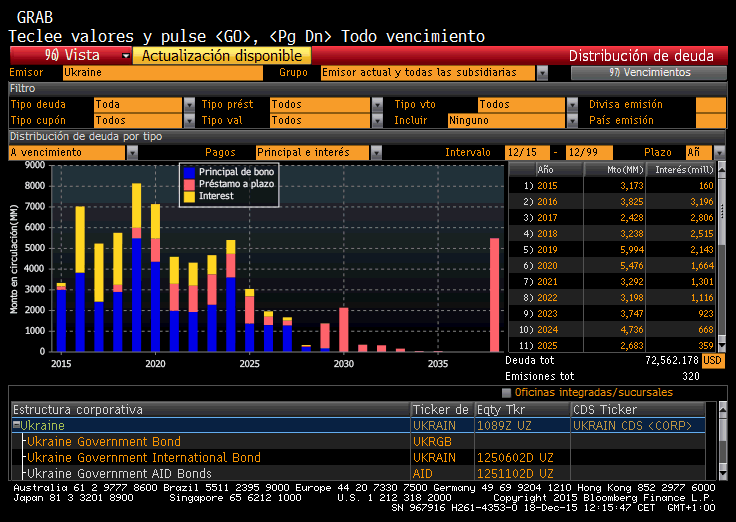This screenshot has height=522, width=736.
Task: Select the 2) 2016 row in the table
Action: 612,202
